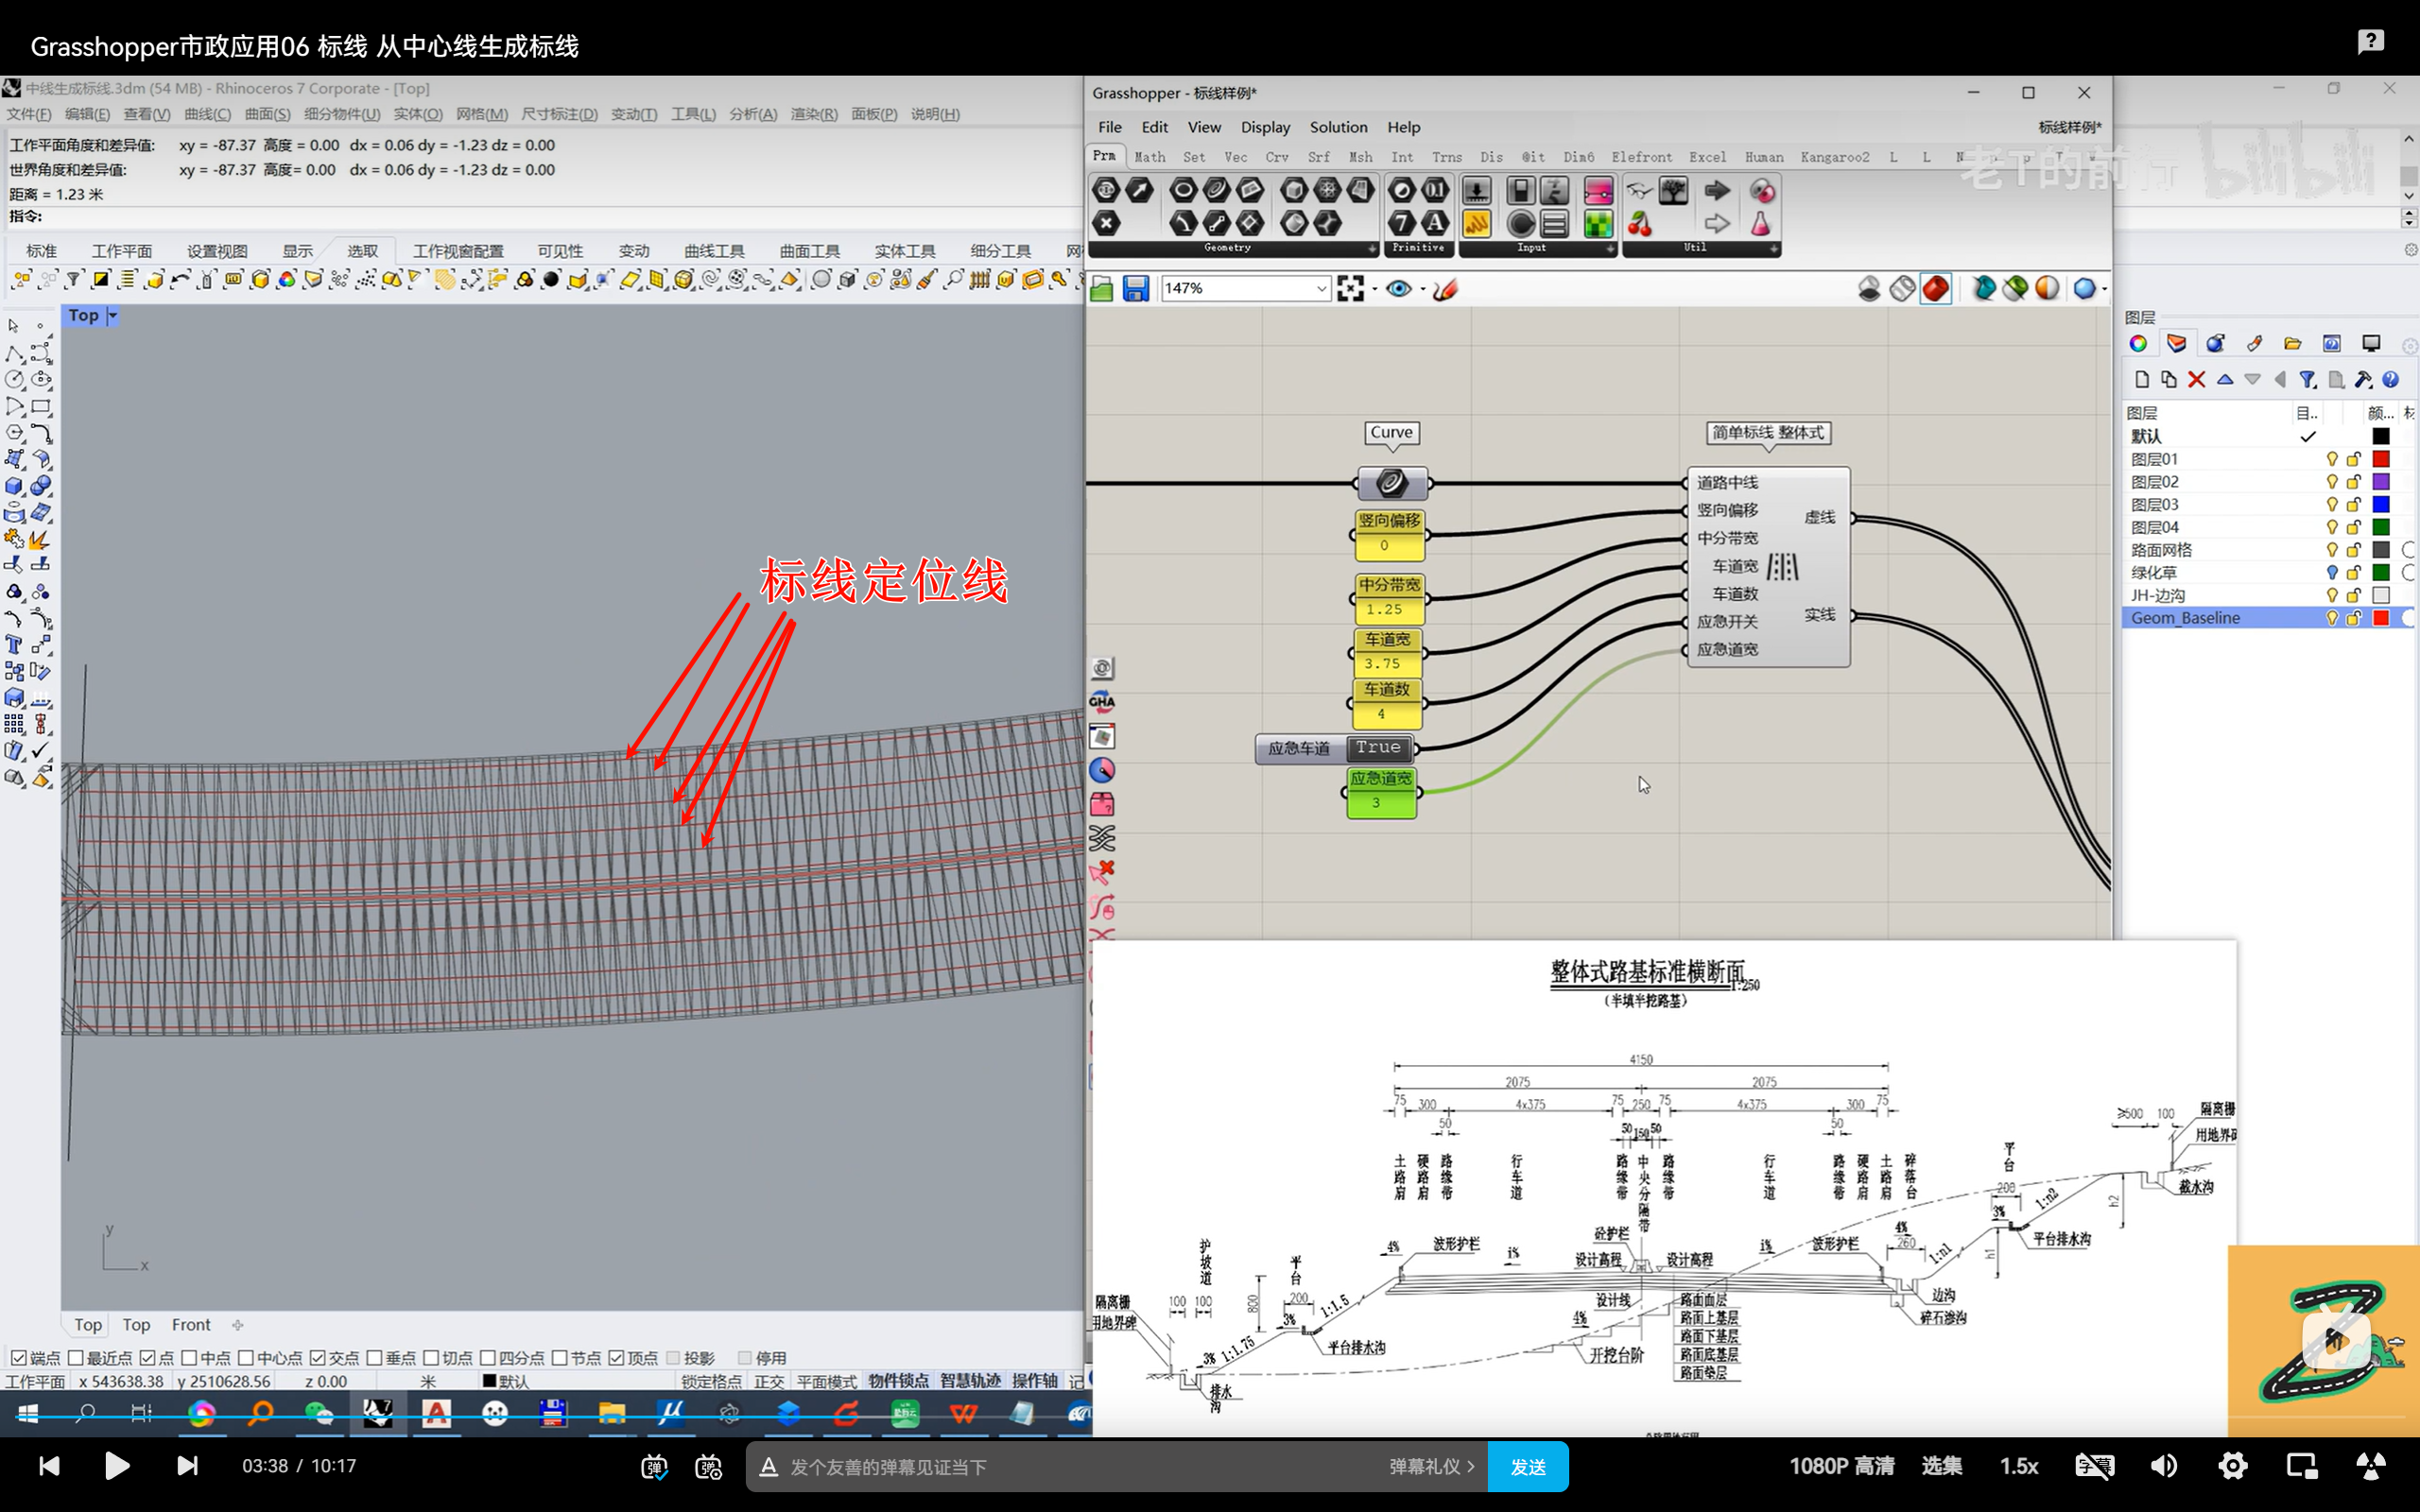This screenshot has width=2420, height=1512.
Task: Toggle the True value of 应急车道
Action: pyautogui.click(x=1378, y=747)
